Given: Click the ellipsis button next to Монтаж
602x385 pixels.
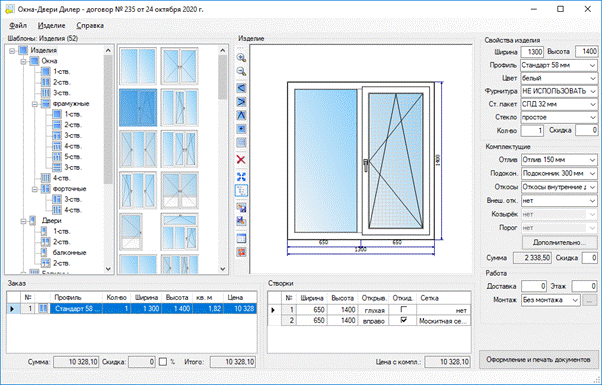Looking at the screenshot, I should pyautogui.click(x=590, y=300).
